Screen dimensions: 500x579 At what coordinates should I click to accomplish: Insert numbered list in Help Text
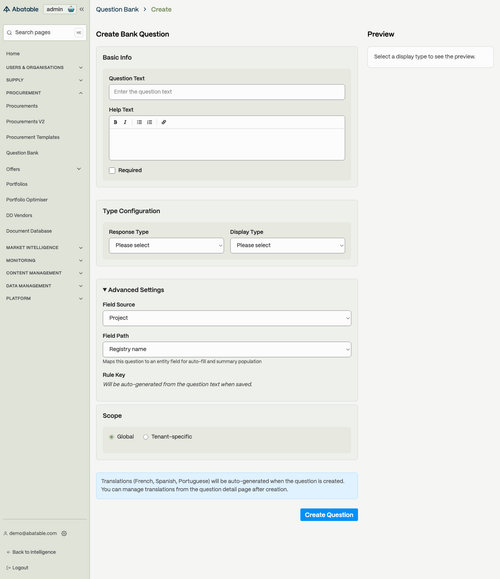pos(150,122)
